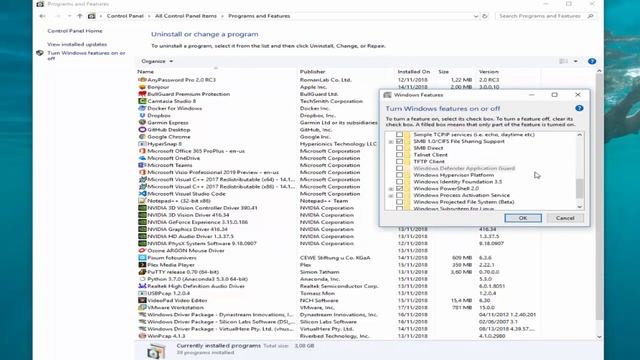Screen dimensions: 640x360
Task: Click the NVIDIA GeForce Experience icon
Action: [x=142, y=222]
